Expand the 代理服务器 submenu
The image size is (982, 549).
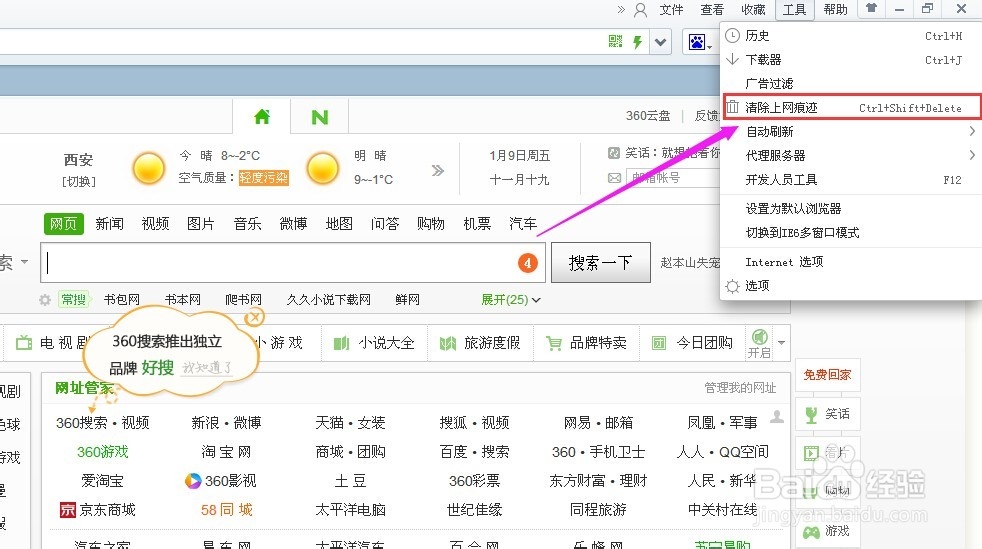click(849, 155)
